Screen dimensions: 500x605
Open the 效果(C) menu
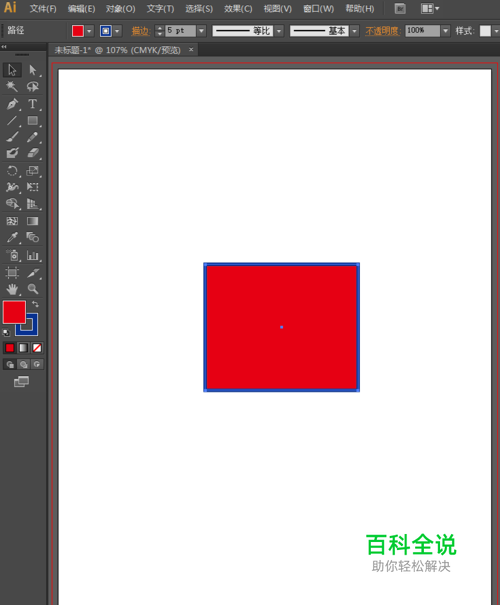[238, 9]
